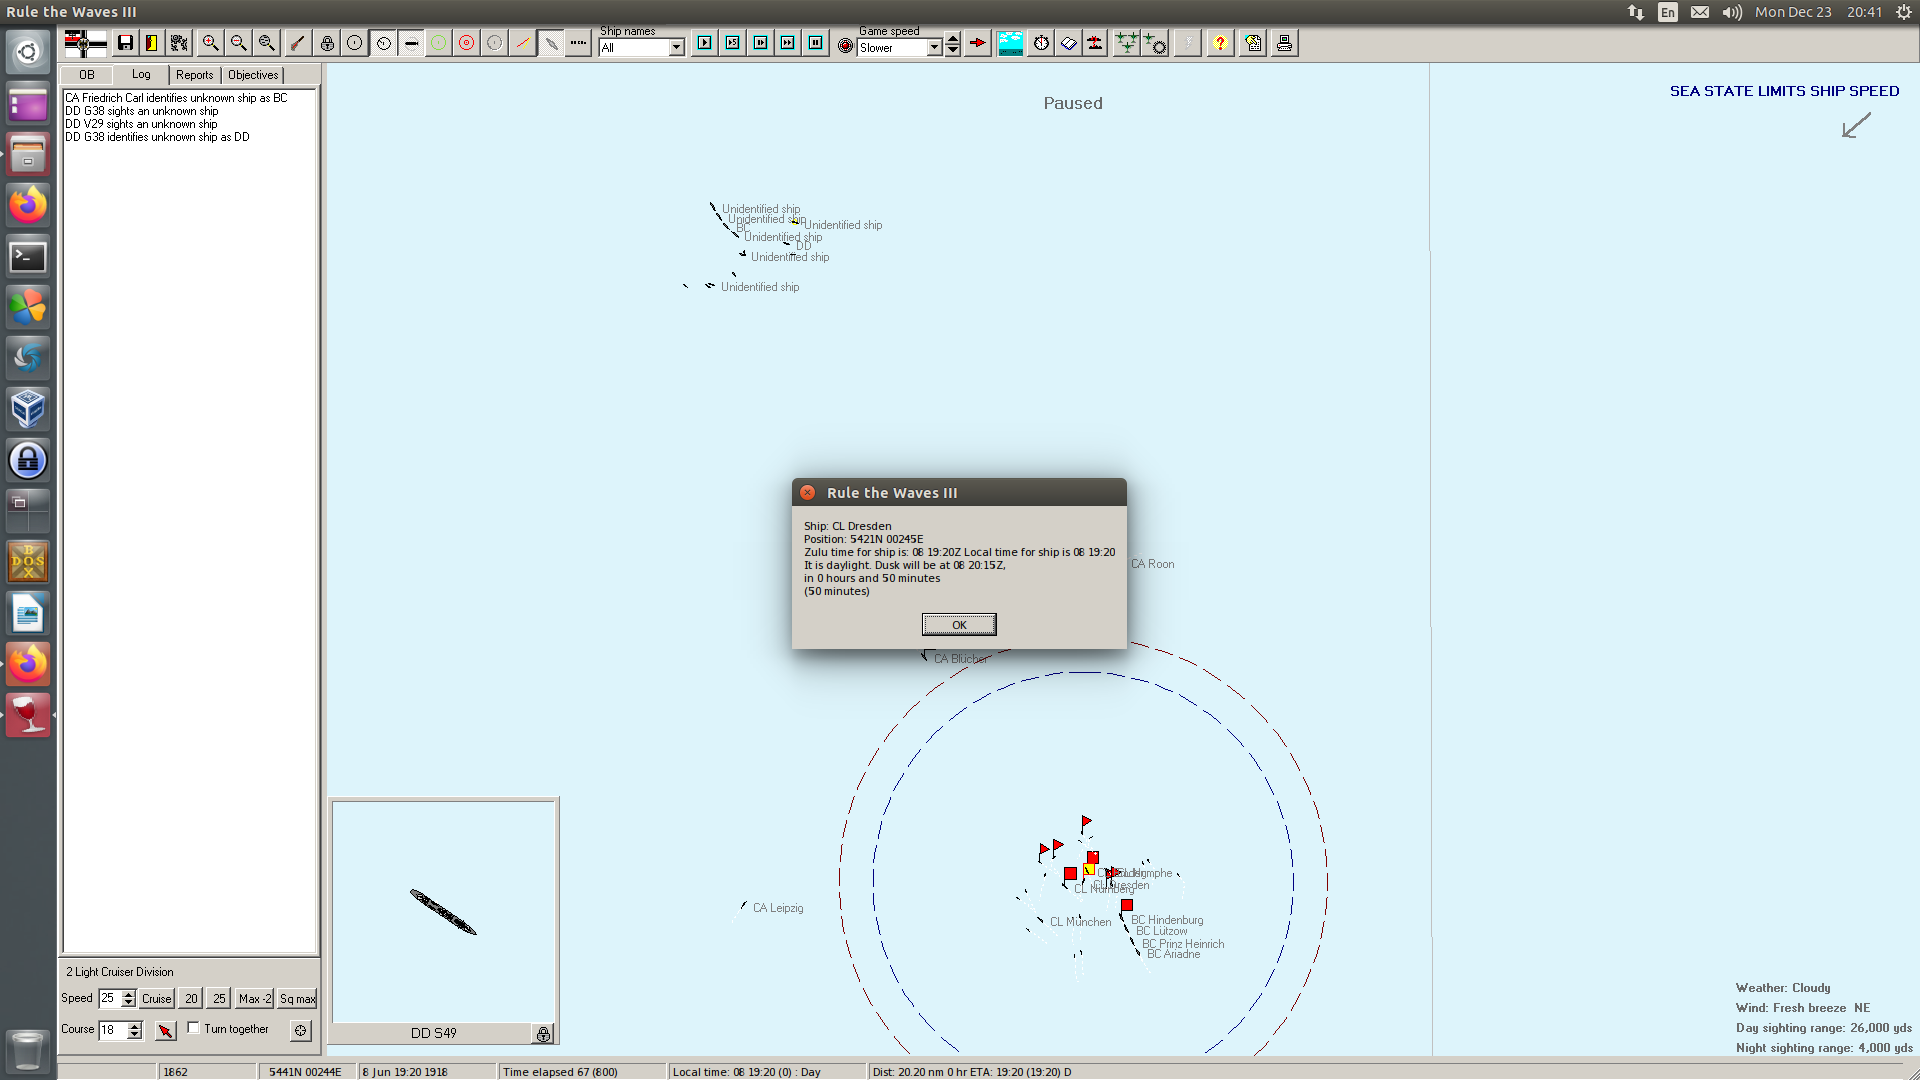The width and height of the screenshot is (1920, 1080).
Task: Click the save game floppy disk icon
Action: (x=125, y=43)
